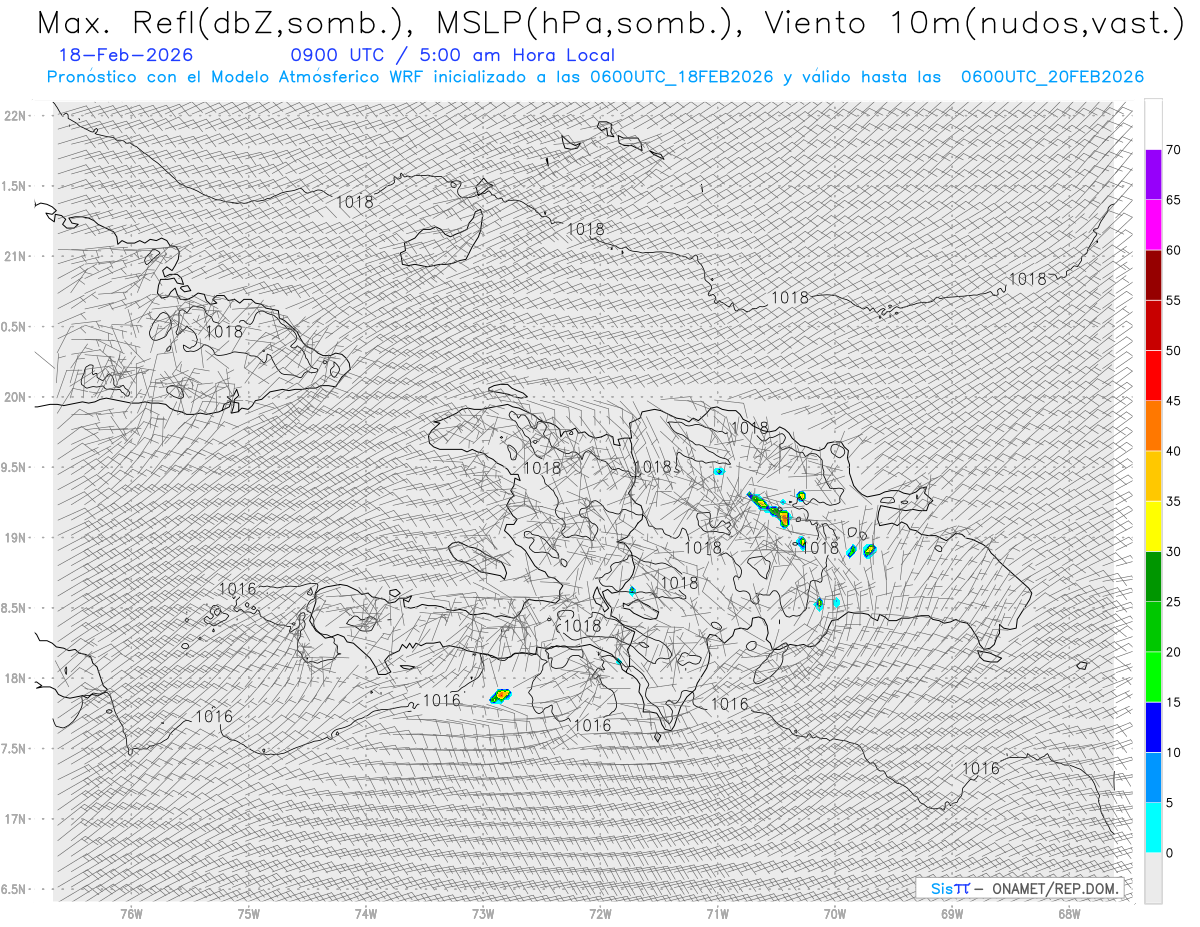Pick the yellow 30–35 dBZ colorbar segment
This screenshot has height=927, width=1200.
1153,527
